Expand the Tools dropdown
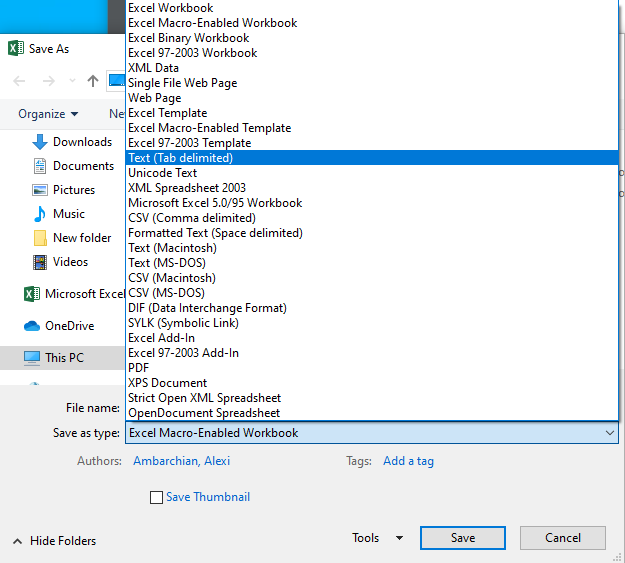625x563 pixels. [377, 538]
